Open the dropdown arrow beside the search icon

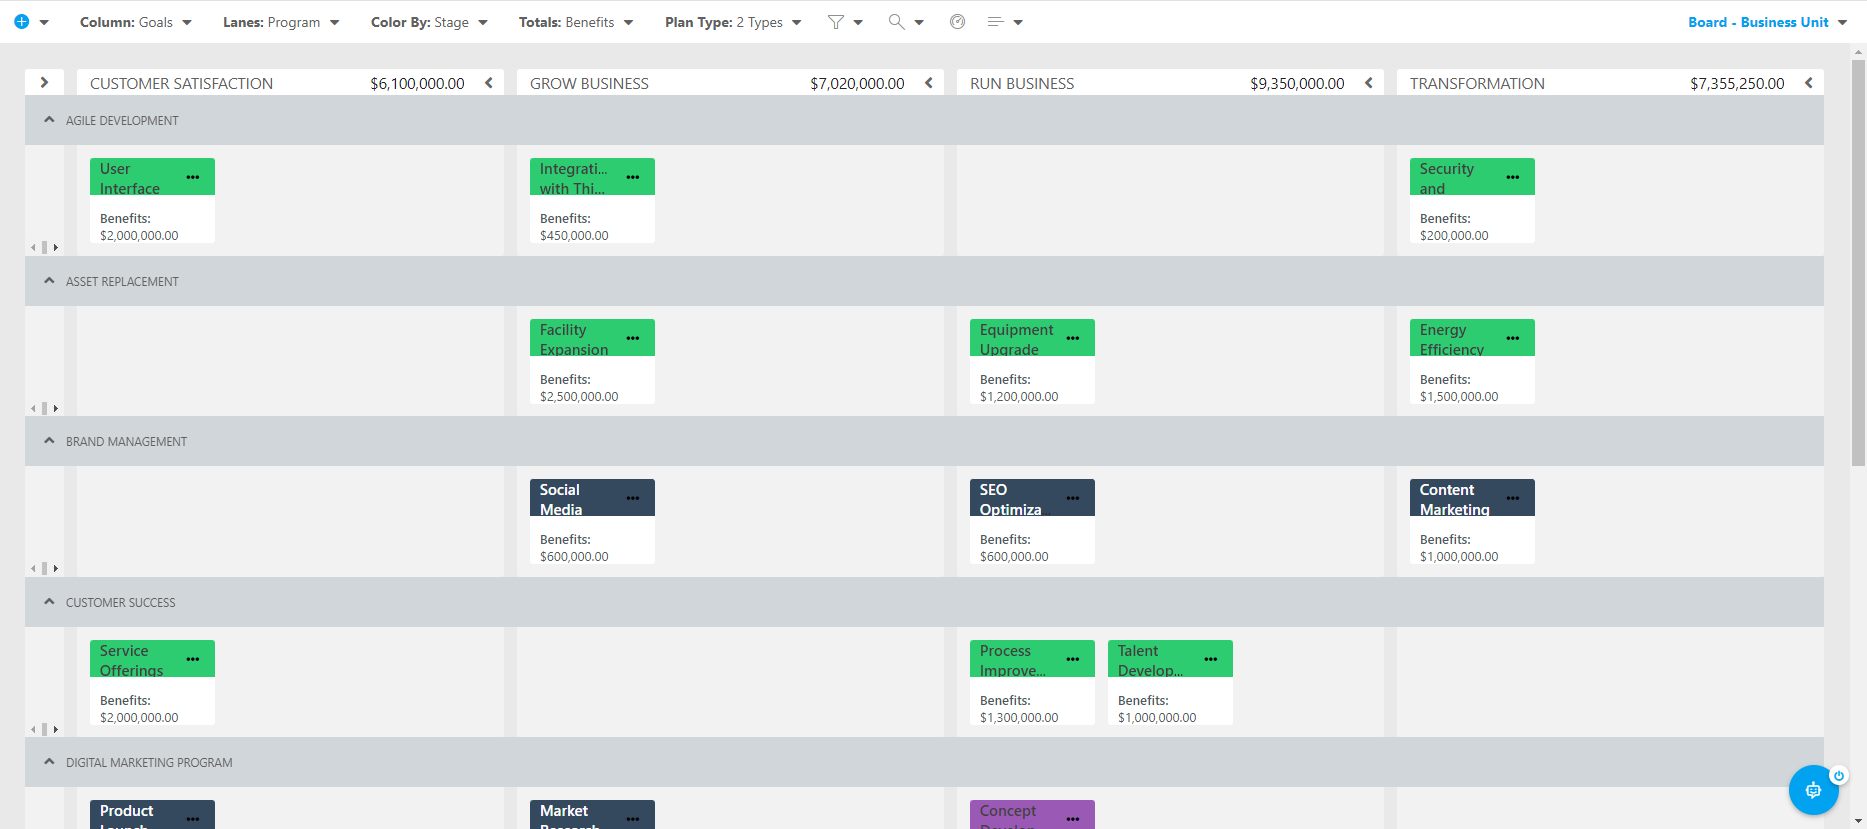click(x=919, y=22)
